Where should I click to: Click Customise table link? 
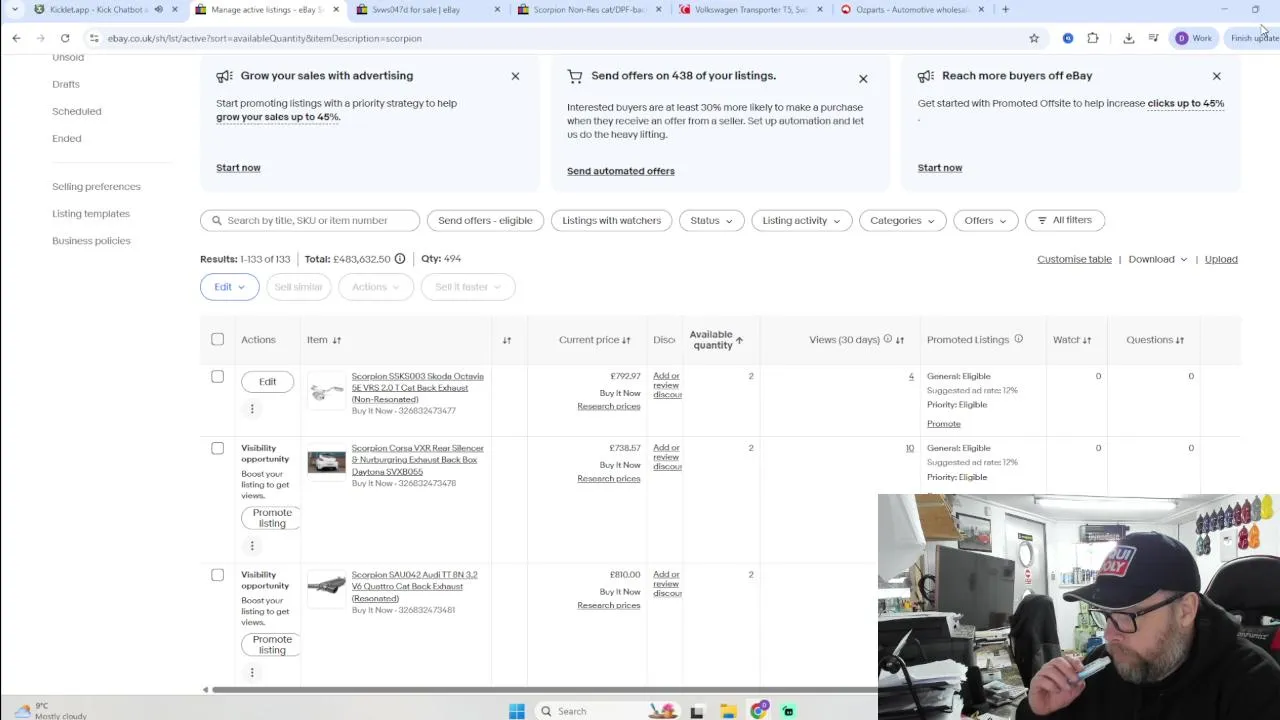pyautogui.click(x=1074, y=259)
